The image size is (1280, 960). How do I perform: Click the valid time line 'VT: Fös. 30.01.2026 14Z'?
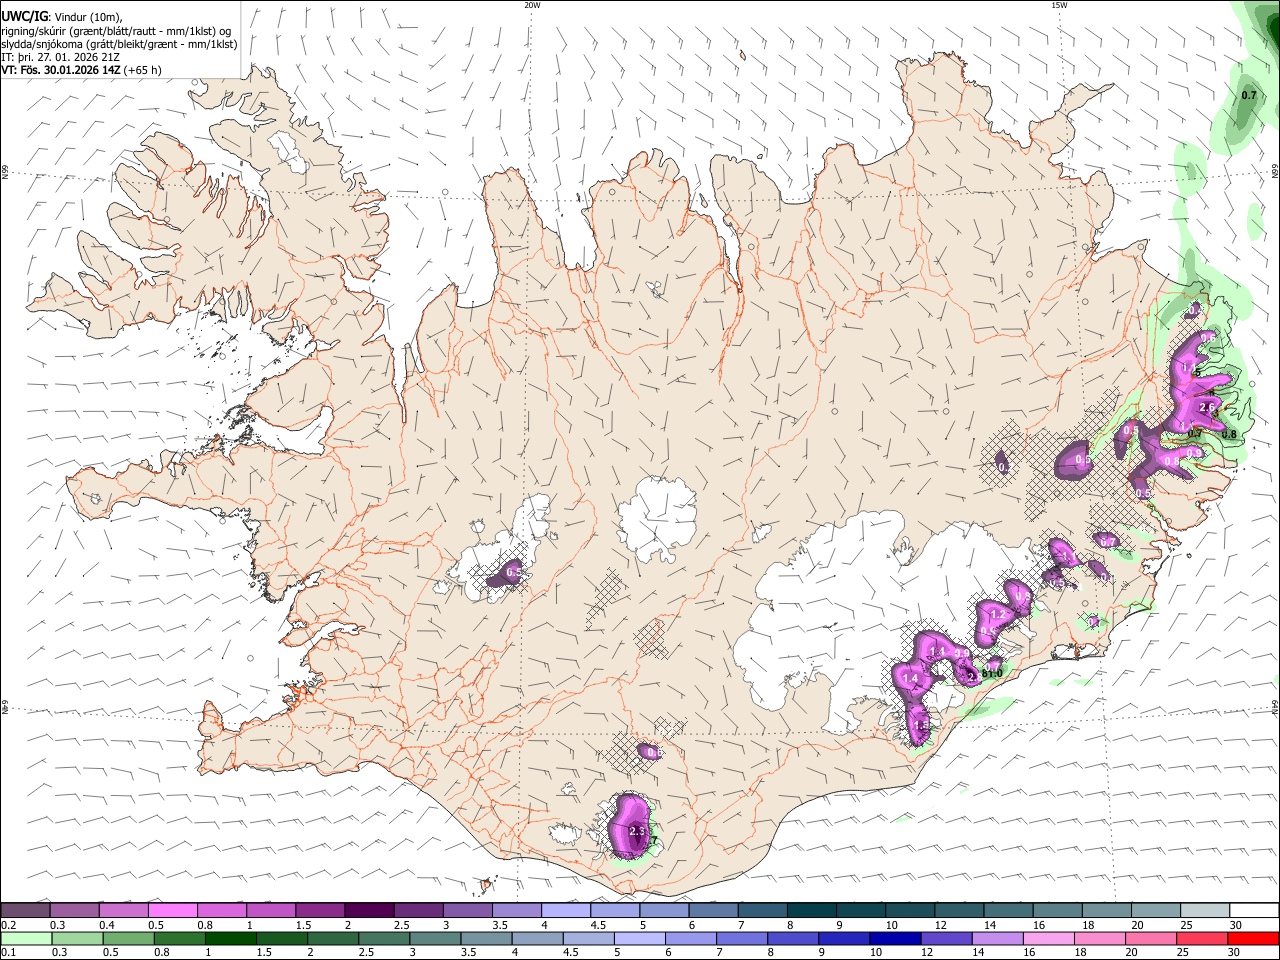pos(60,70)
